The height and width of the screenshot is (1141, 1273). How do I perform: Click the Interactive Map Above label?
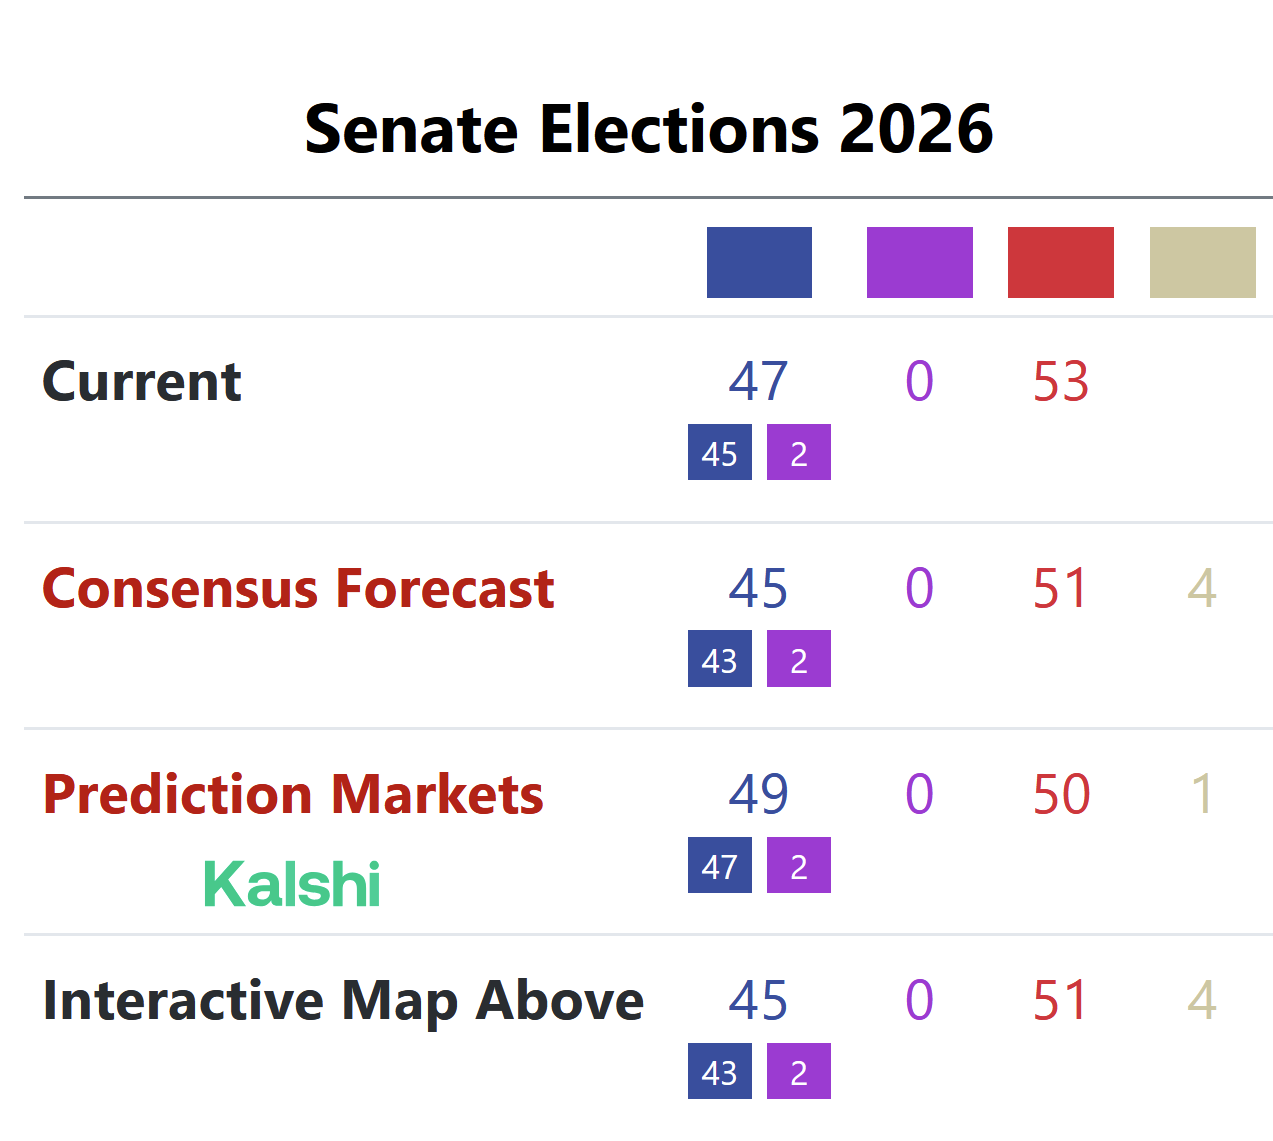(x=343, y=1001)
